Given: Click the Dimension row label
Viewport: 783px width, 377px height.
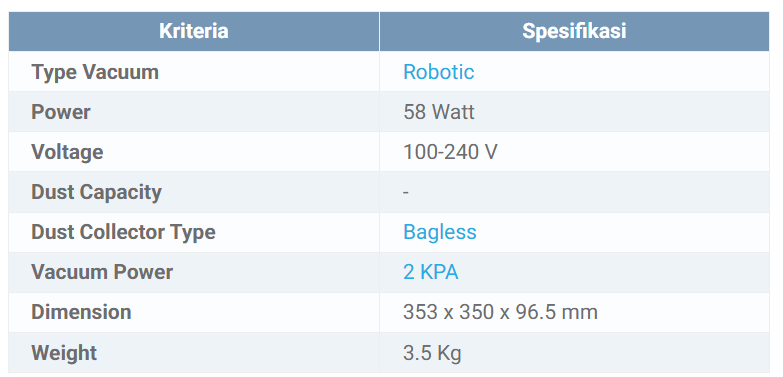Looking at the screenshot, I should click(x=81, y=312).
